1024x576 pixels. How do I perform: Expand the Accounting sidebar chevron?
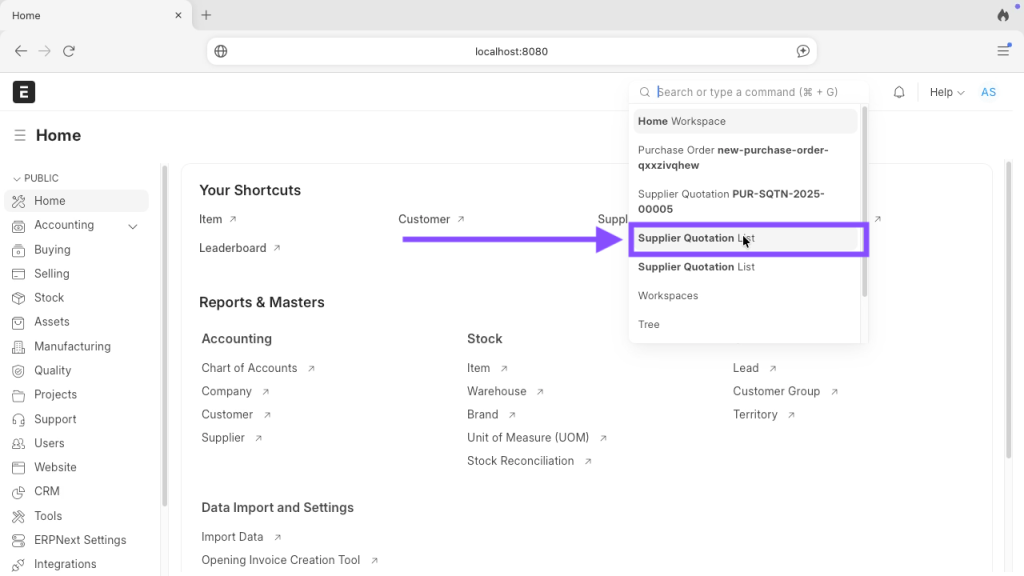(x=133, y=226)
